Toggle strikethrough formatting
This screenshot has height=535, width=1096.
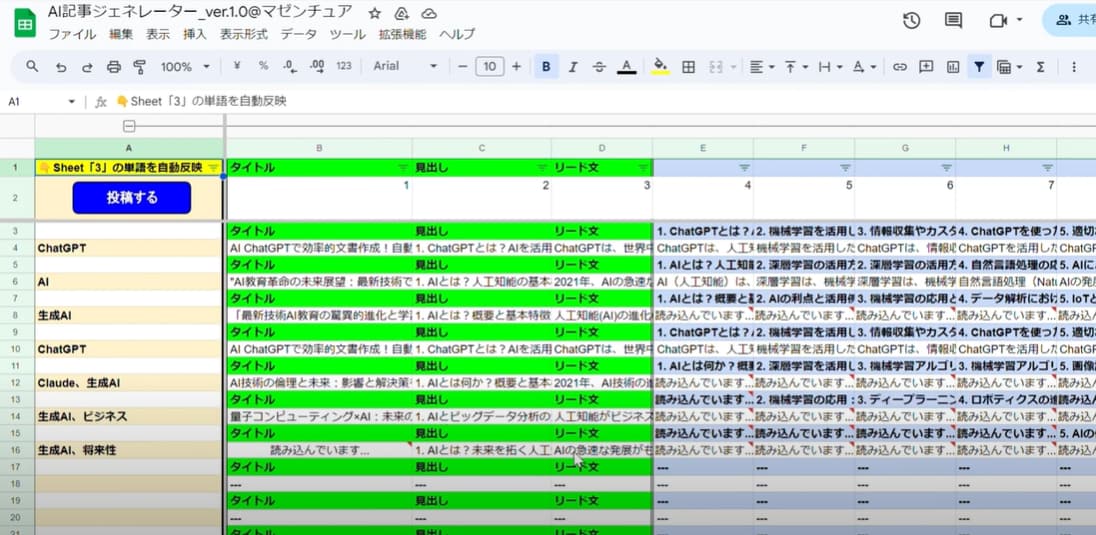pos(599,66)
